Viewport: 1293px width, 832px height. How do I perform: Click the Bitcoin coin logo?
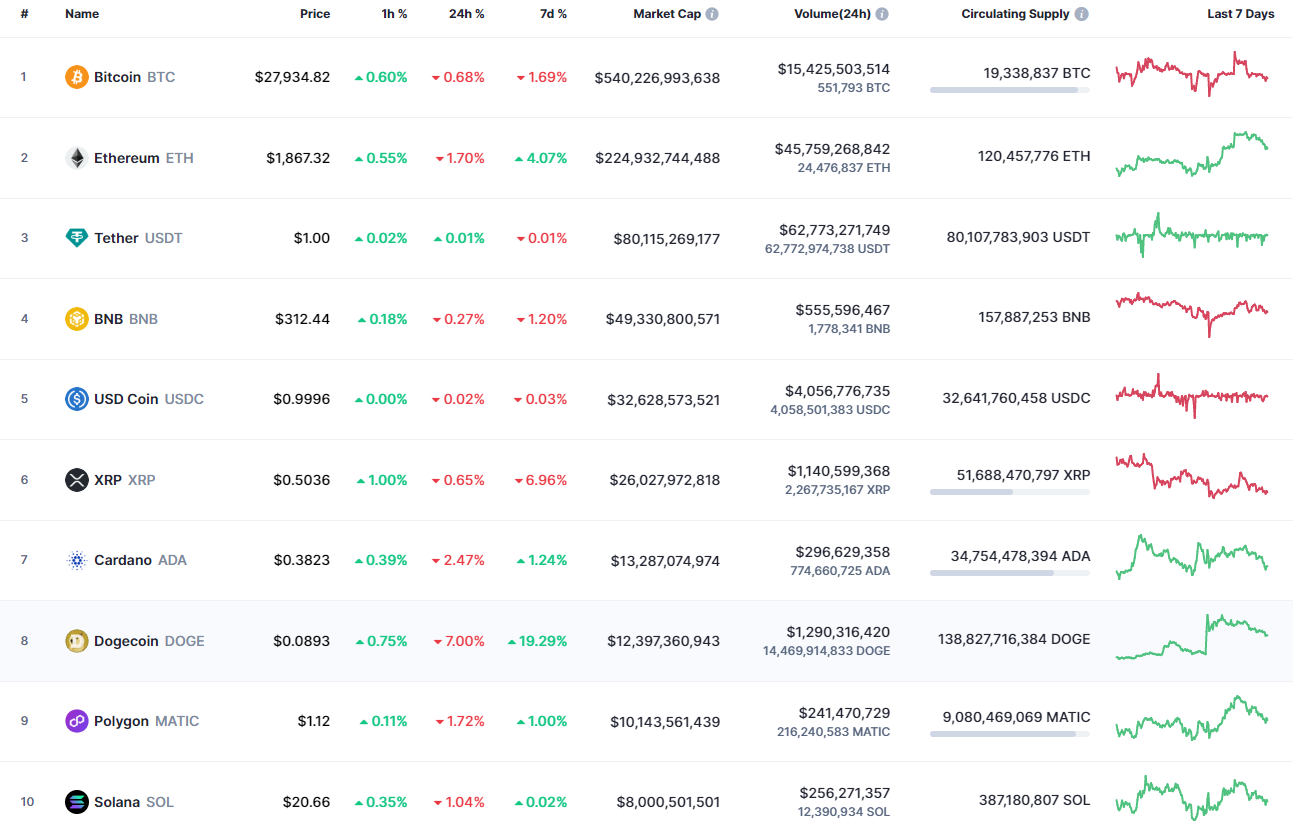75,76
